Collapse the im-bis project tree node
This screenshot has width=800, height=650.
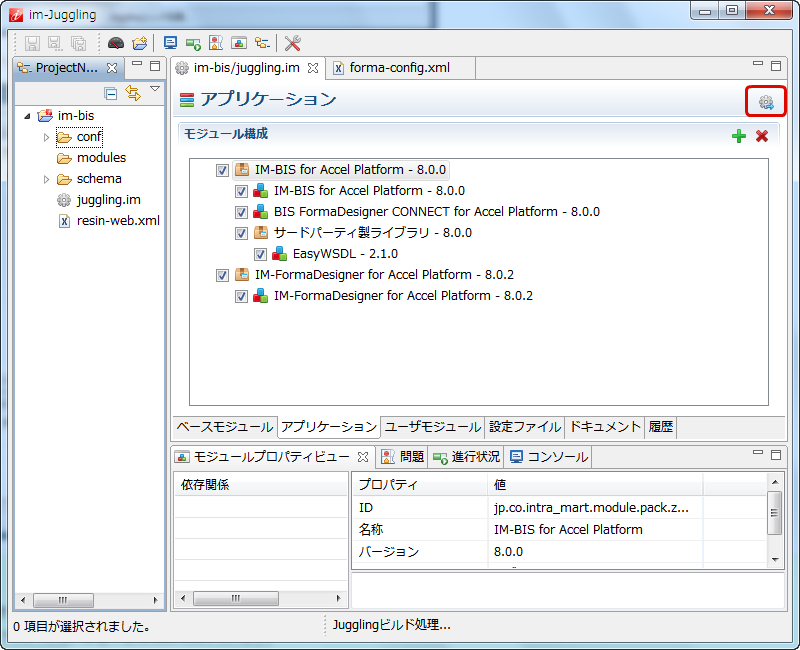28,116
